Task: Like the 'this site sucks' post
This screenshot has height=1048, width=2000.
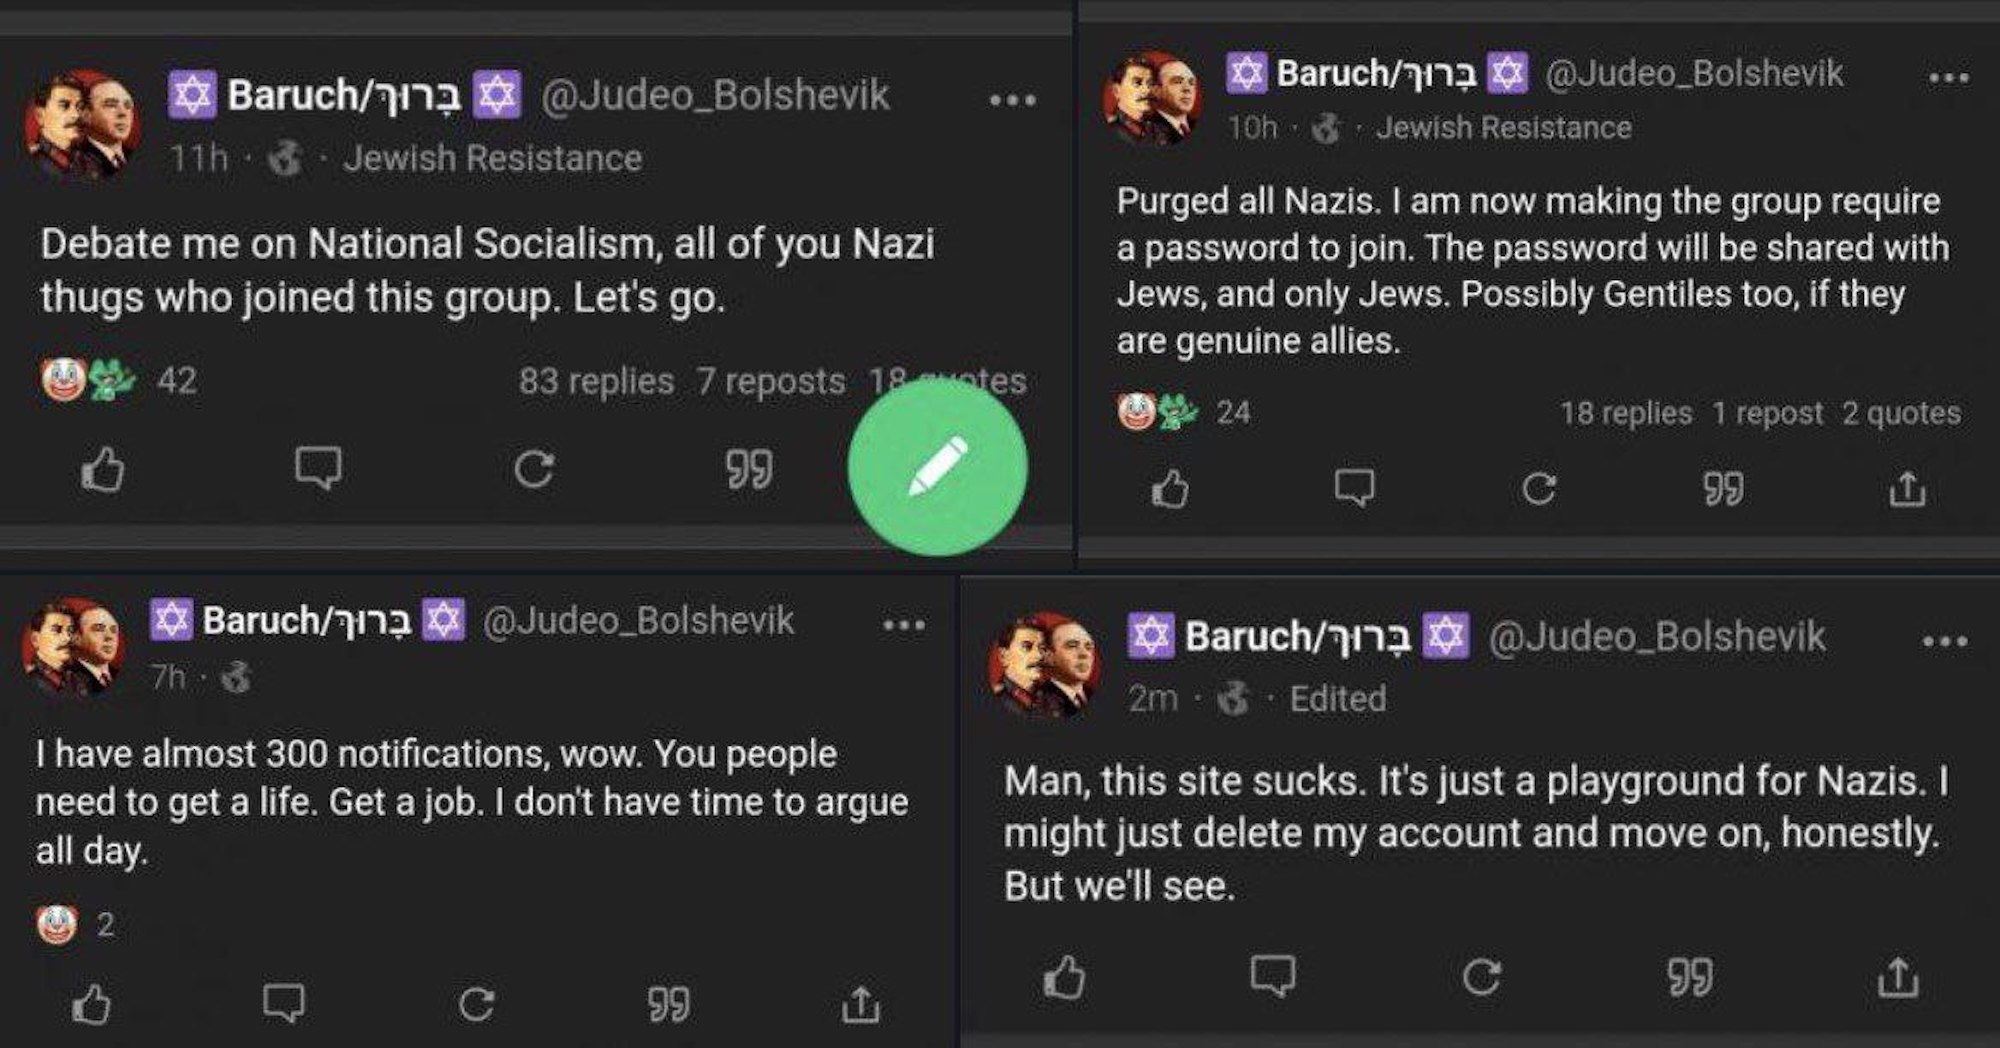Action: 1064,977
